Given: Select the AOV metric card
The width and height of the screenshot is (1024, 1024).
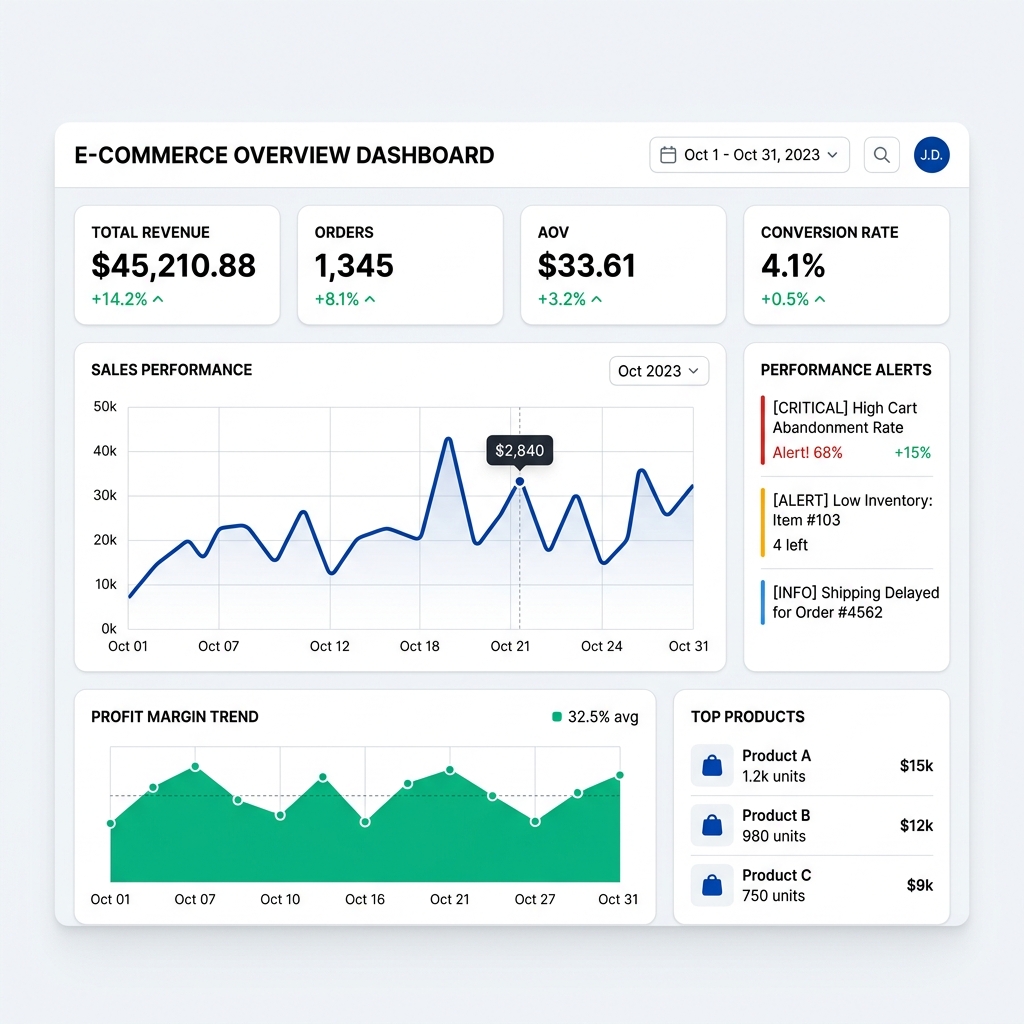Looking at the screenshot, I should [x=623, y=265].
